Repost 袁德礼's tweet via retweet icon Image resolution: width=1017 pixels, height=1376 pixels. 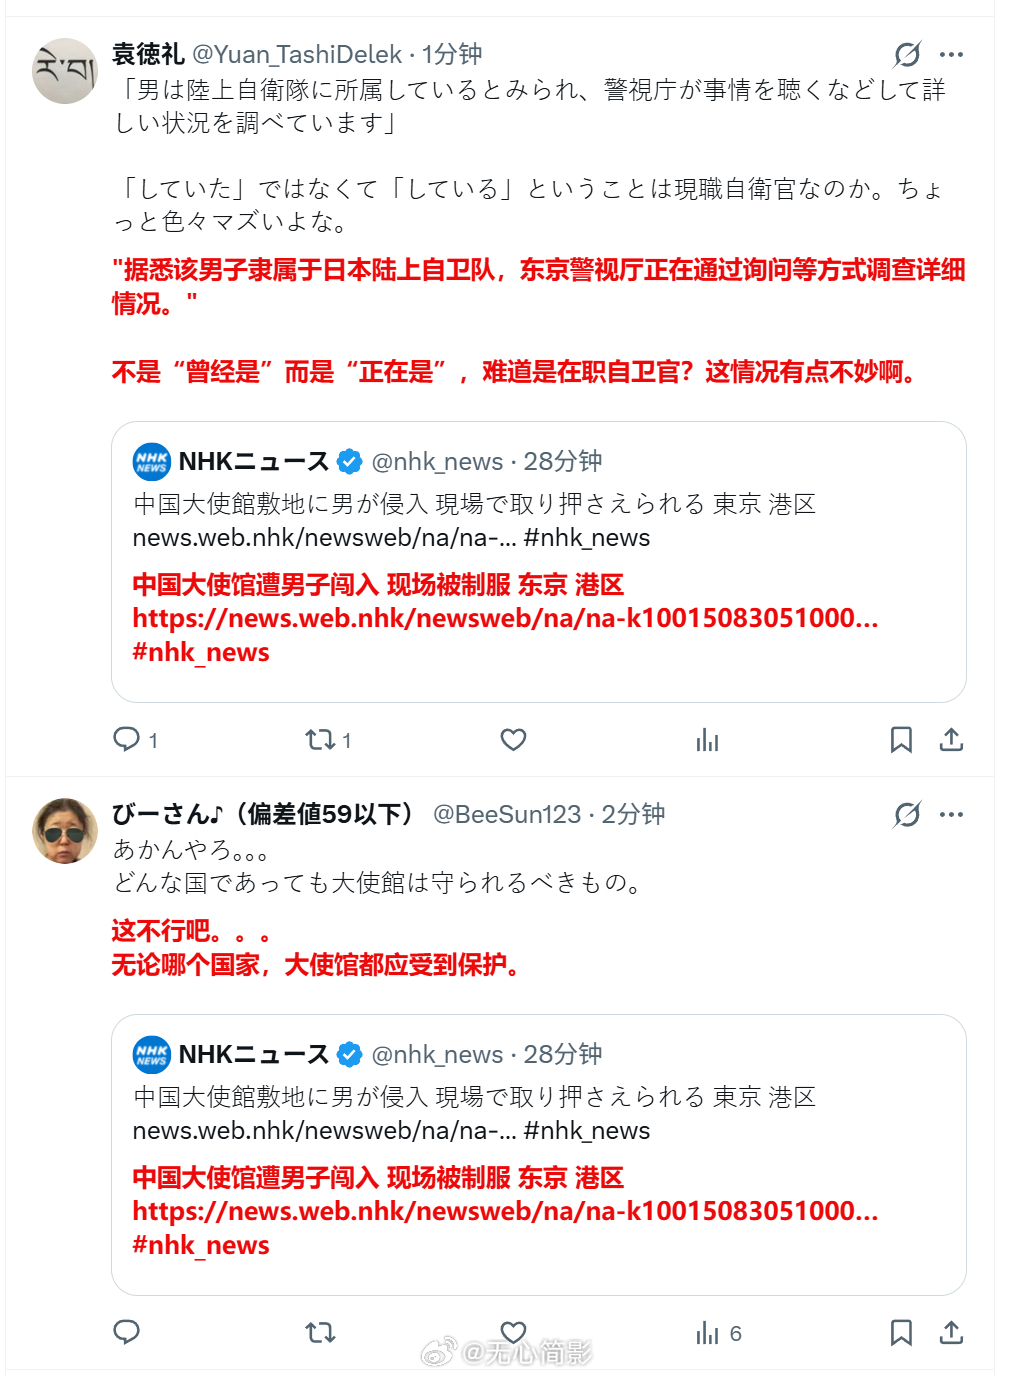[320, 739]
